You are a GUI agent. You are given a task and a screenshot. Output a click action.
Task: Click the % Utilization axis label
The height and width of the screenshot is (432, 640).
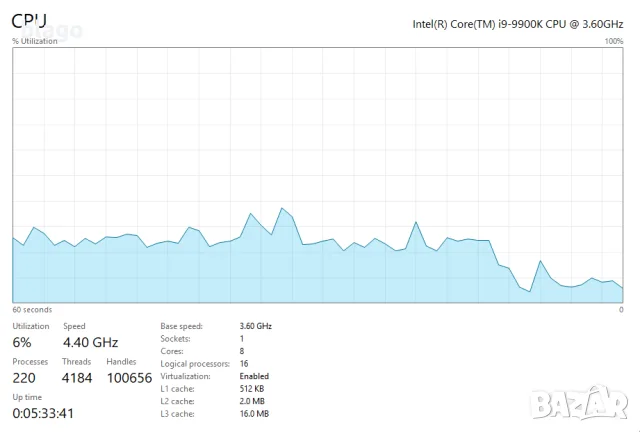[35, 41]
